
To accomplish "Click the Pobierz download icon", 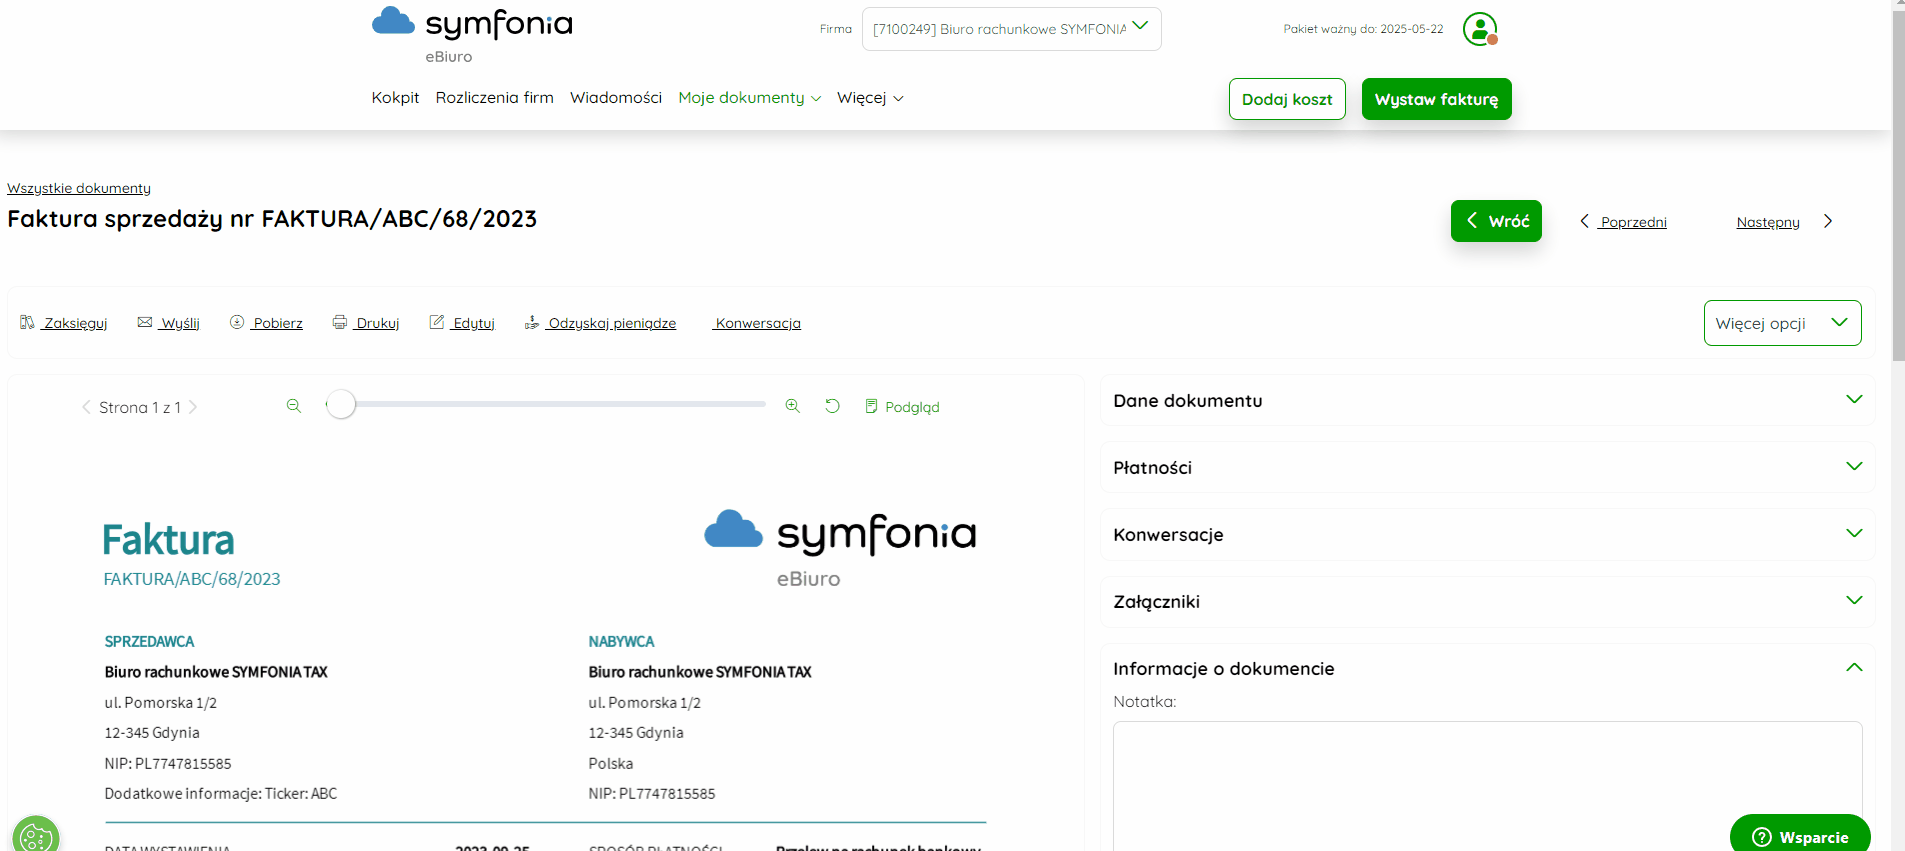I will tap(237, 322).
